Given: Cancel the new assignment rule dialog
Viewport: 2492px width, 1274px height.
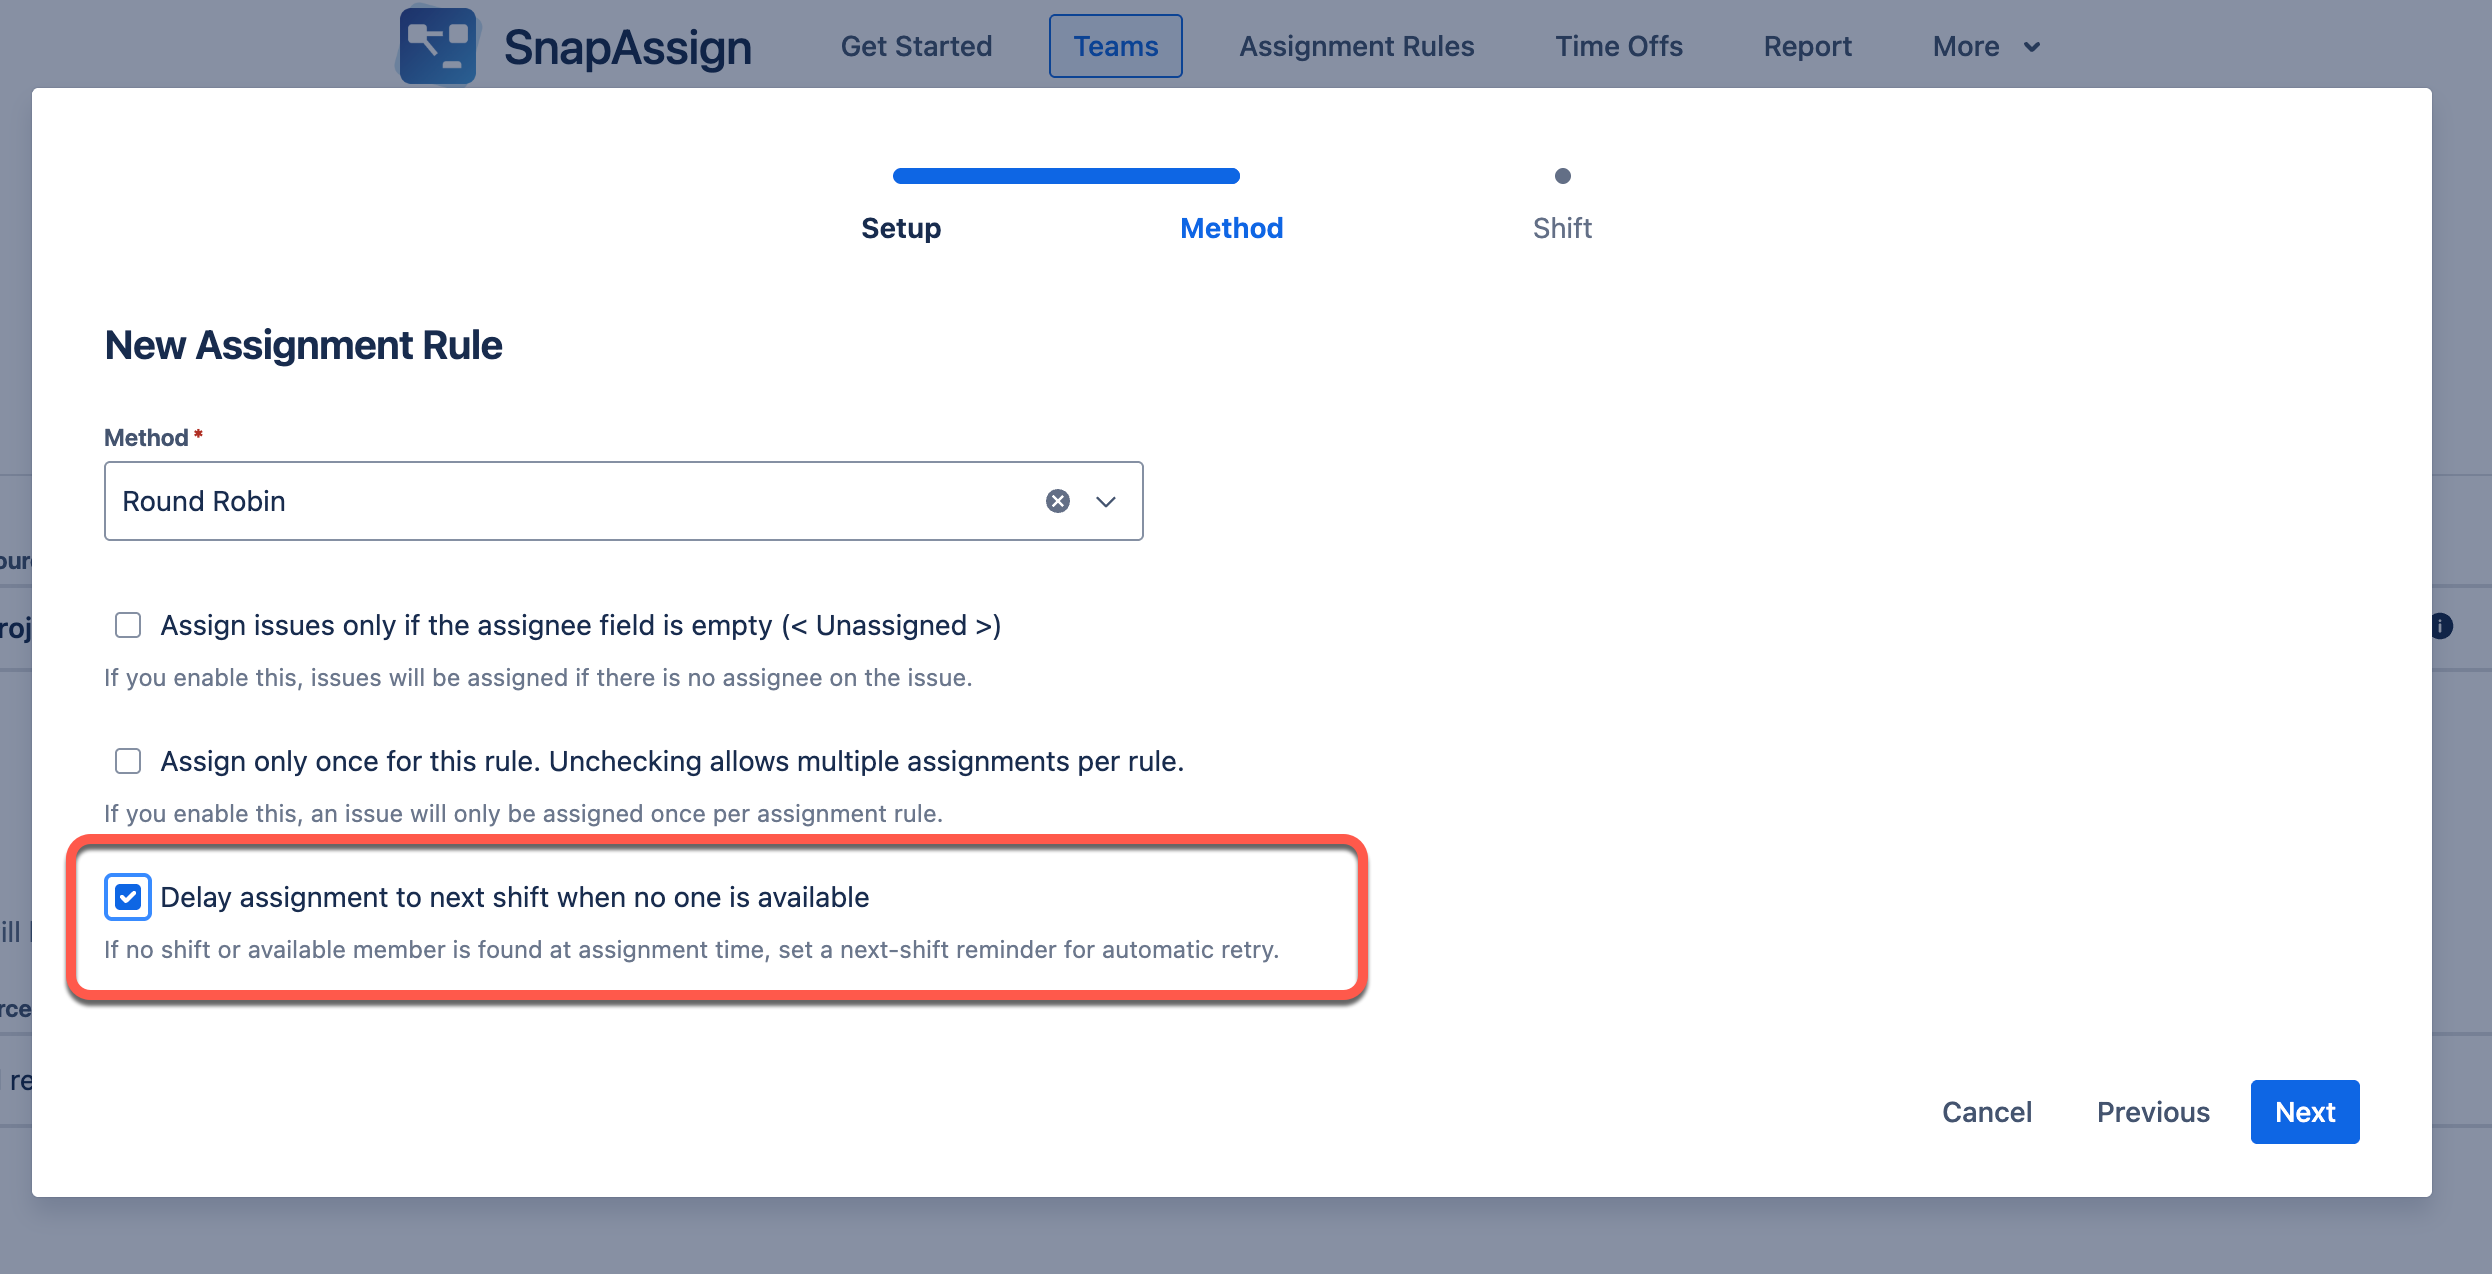Looking at the screenshot, I should (x=1987, y=1112).
